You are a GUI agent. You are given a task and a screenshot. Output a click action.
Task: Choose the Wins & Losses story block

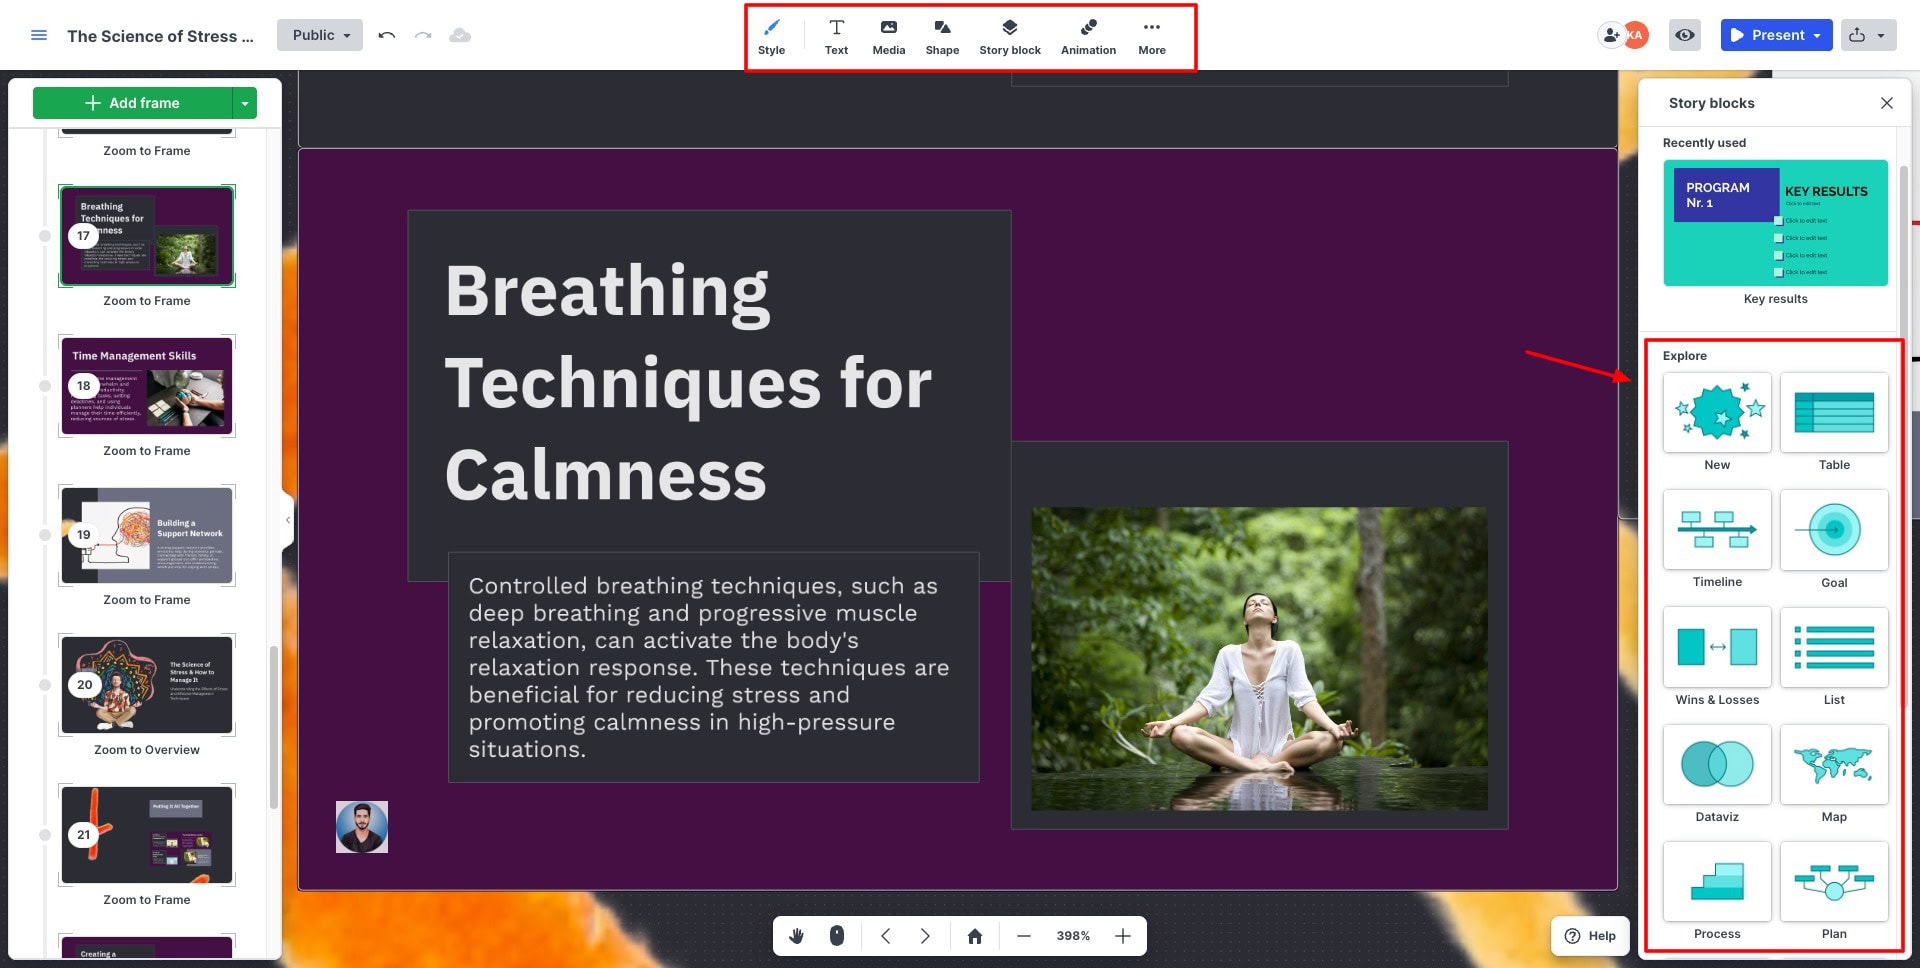tap(1717, 647)
